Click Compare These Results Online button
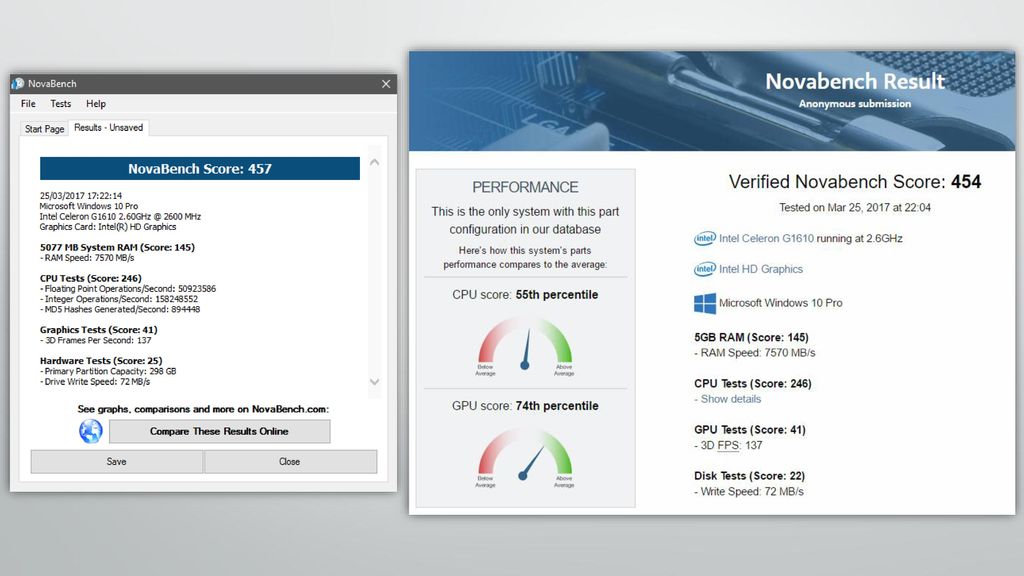This screenshot has width=1024, height=576. tap(219, 431)
